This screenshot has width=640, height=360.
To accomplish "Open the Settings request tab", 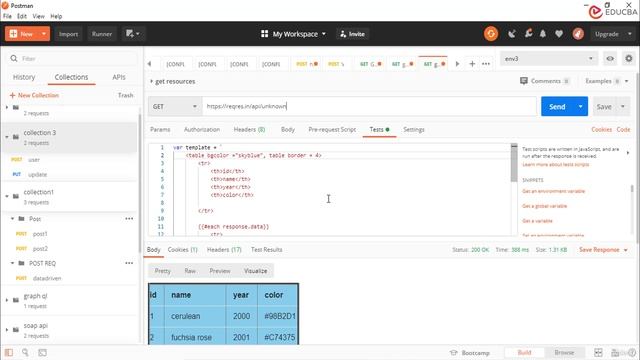I will 413,129.
